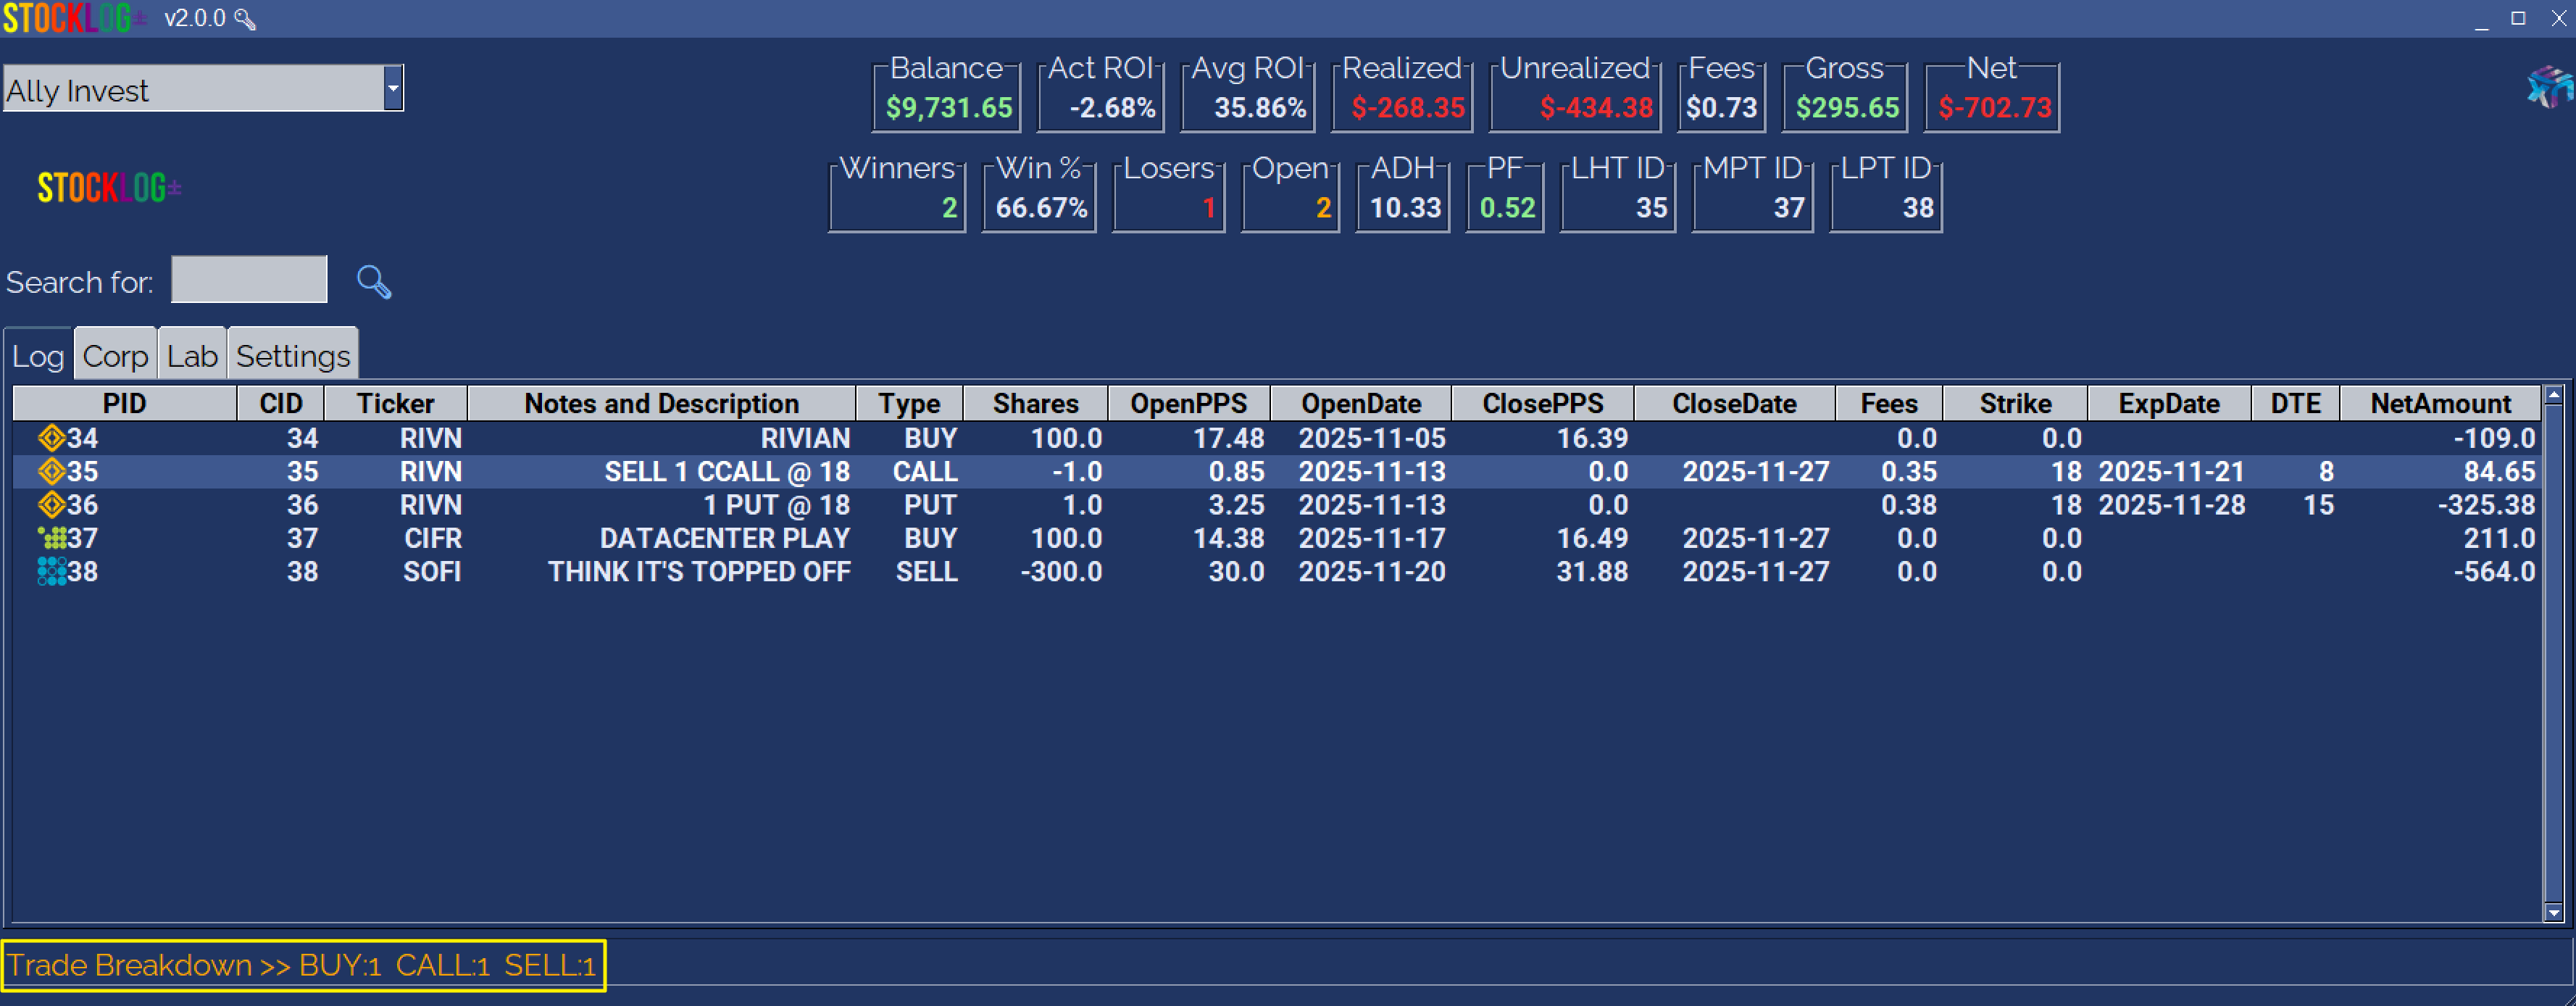Click the diamond icon on PID 36
This screenshot has height=1006, width=2576.
(x=51, y=505)
